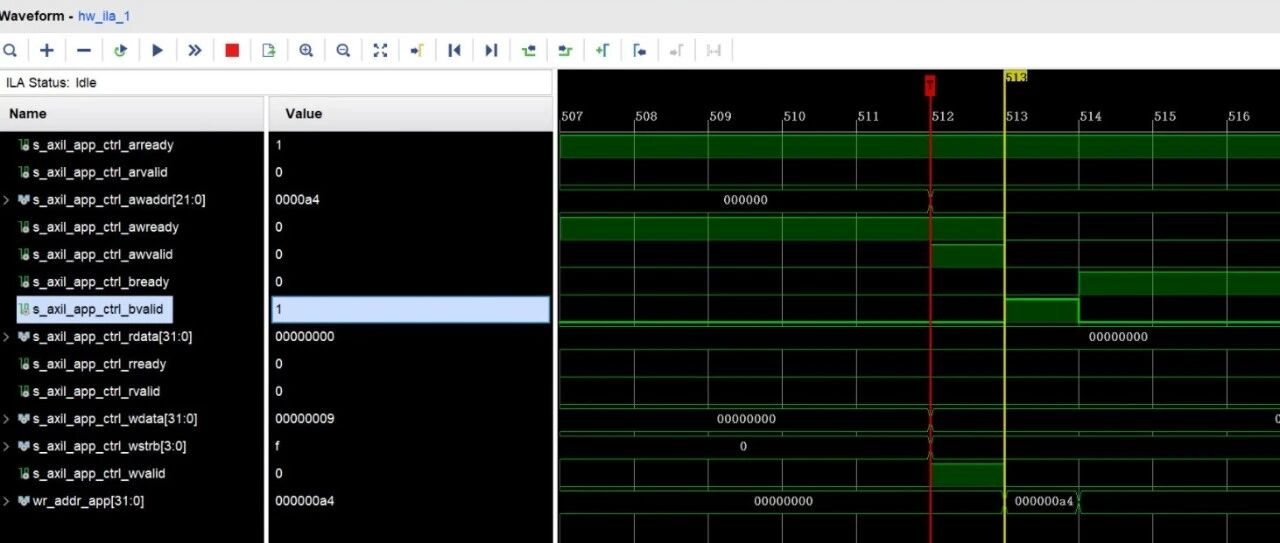The width and height of the screenshot is (1280, 543).
Task: Open the search tool in waveform toolbar
Action: click(x=10, y=50)
